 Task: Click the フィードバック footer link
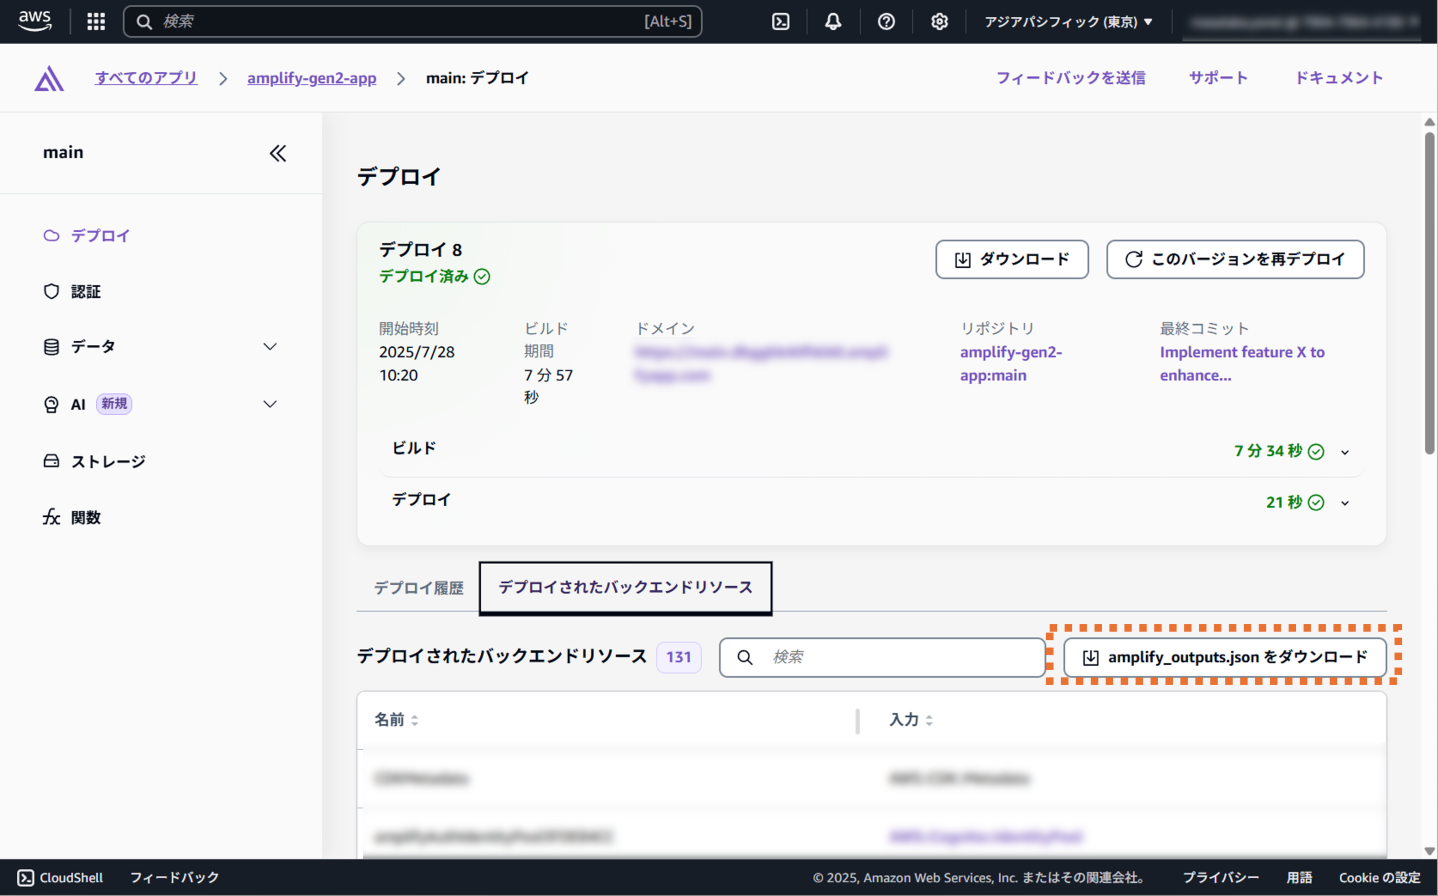point(174,878)
